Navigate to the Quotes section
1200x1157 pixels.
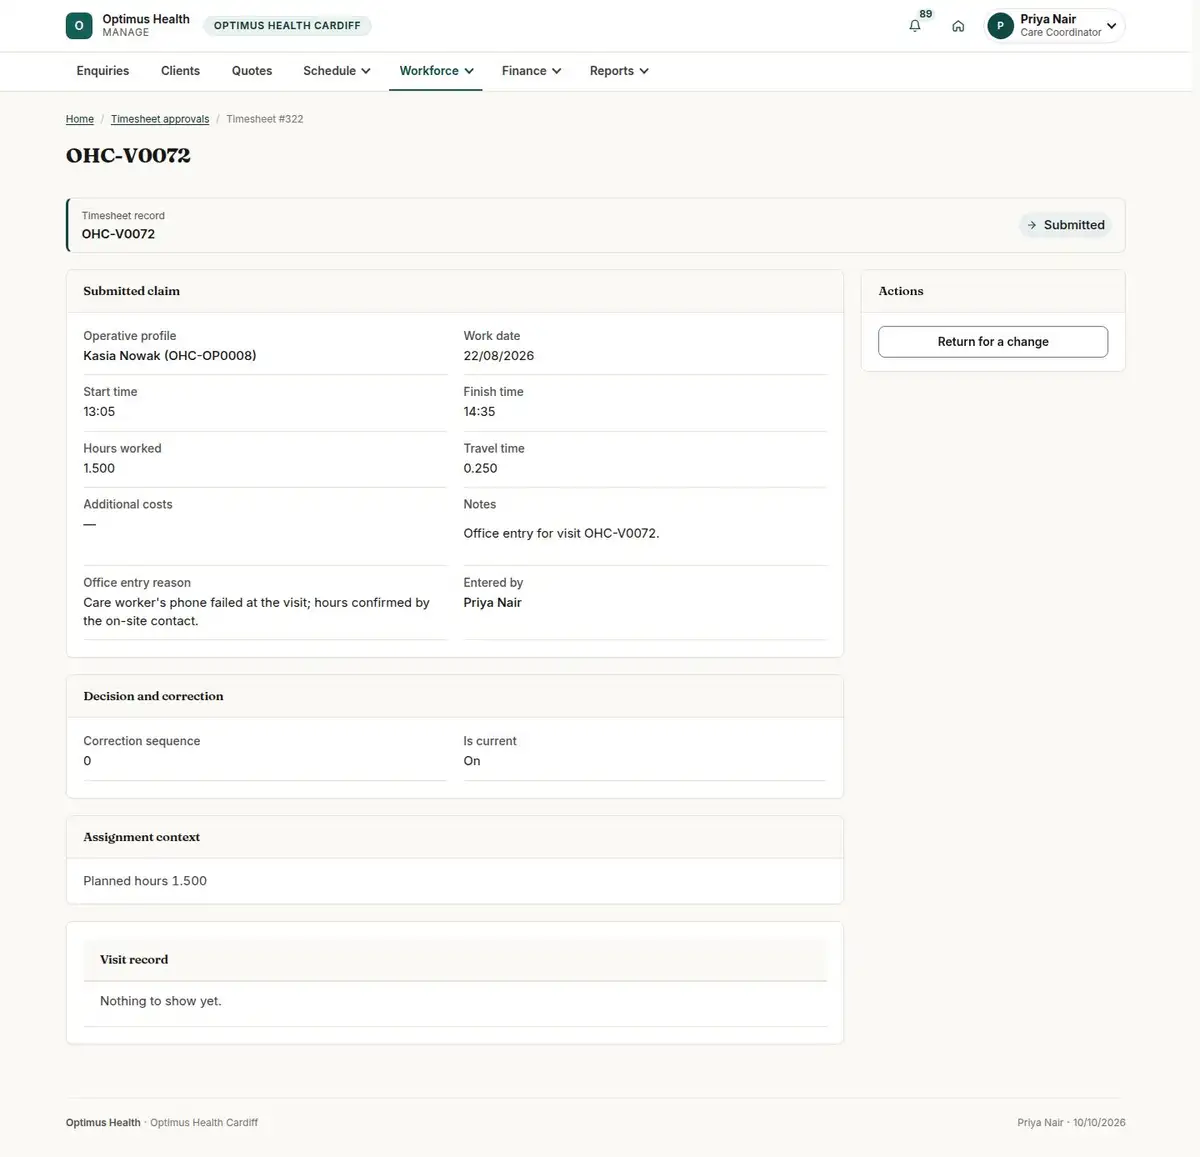[x=252, y=71]
